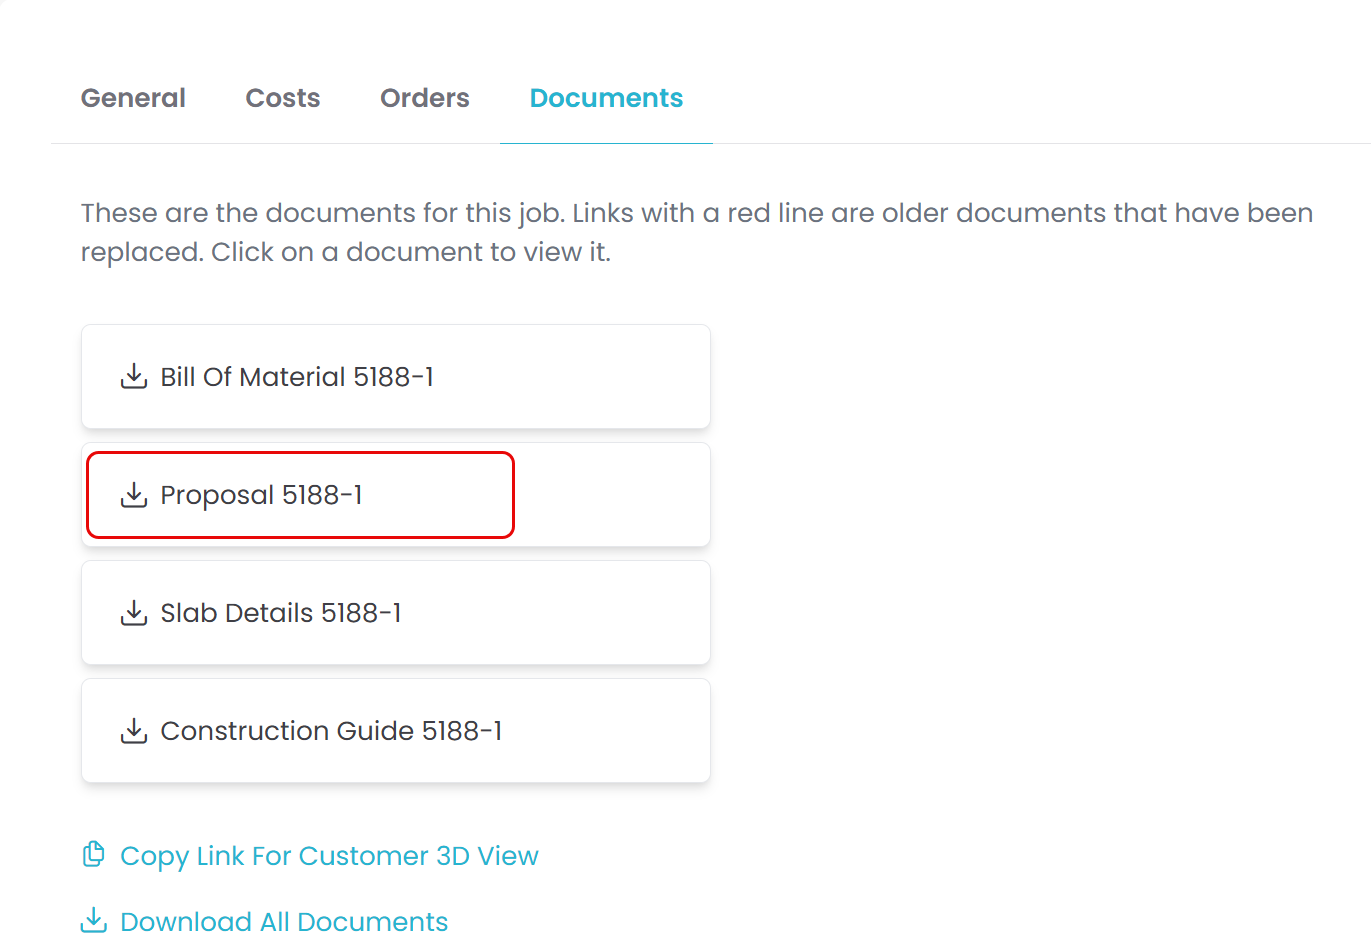This screenshot has height=947, width=1371.
Task: Click download icon beside Bill Of Material
Action: (x=134, y=377)
